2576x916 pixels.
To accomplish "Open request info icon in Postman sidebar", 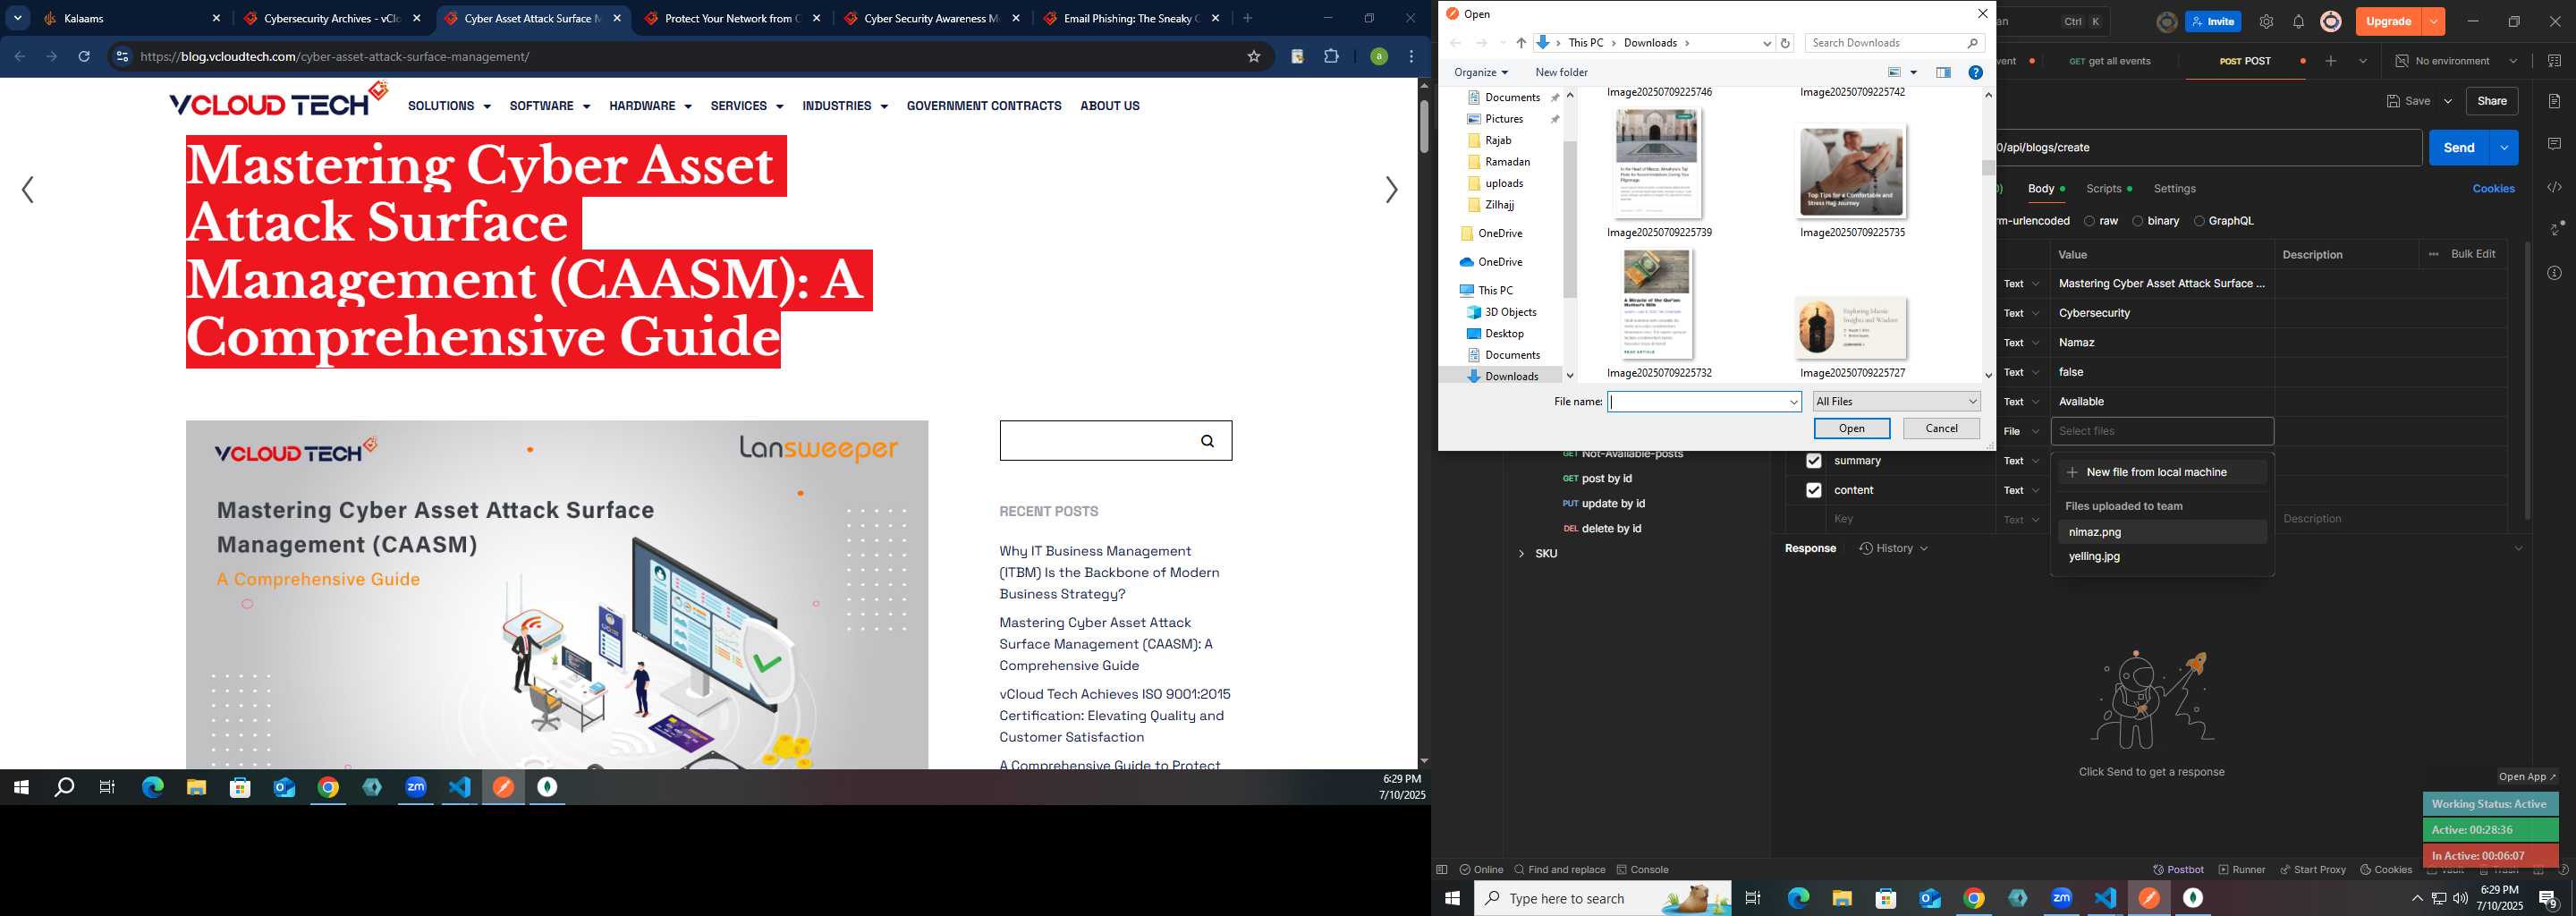I will pos(2554,273).
